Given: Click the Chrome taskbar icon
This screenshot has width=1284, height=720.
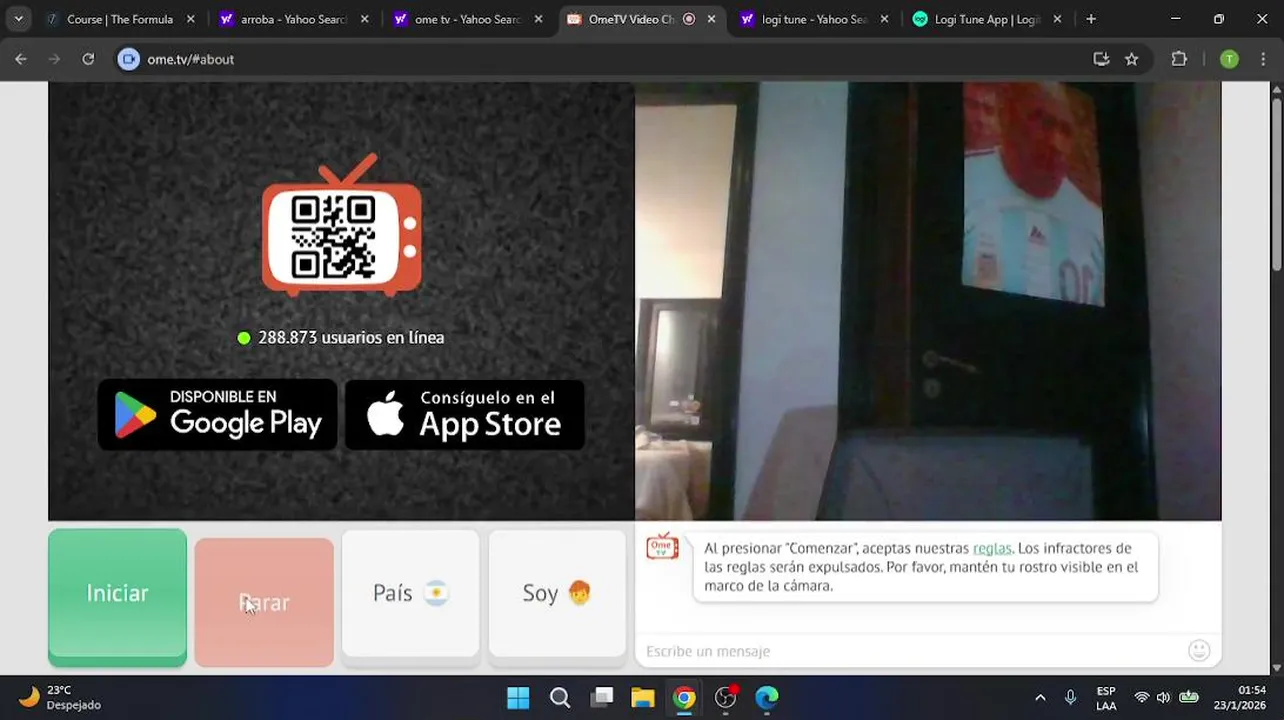Looking at the screenshot, I should [684, 697].
